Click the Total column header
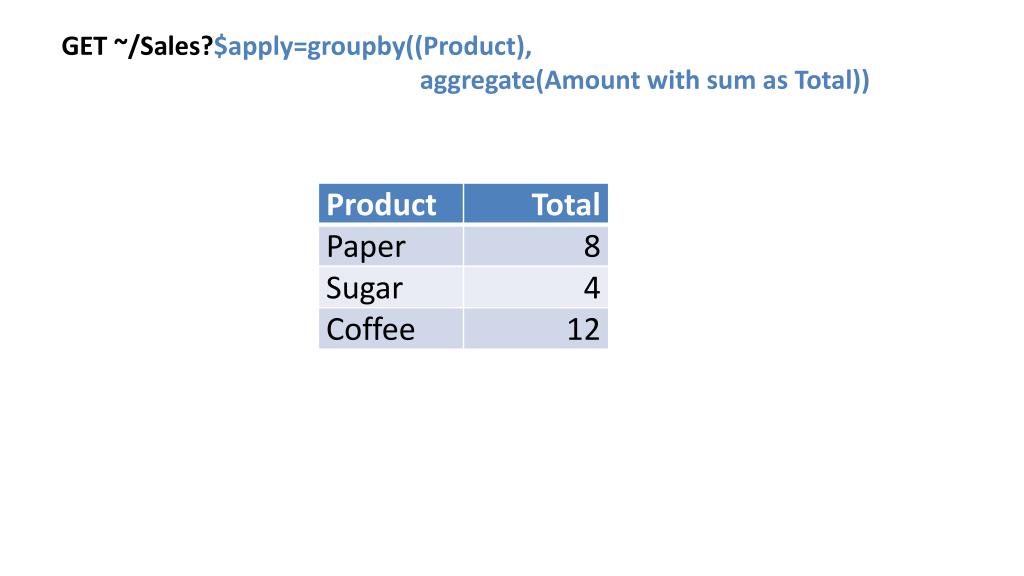Screen dimensions: 1024x576 536,204
